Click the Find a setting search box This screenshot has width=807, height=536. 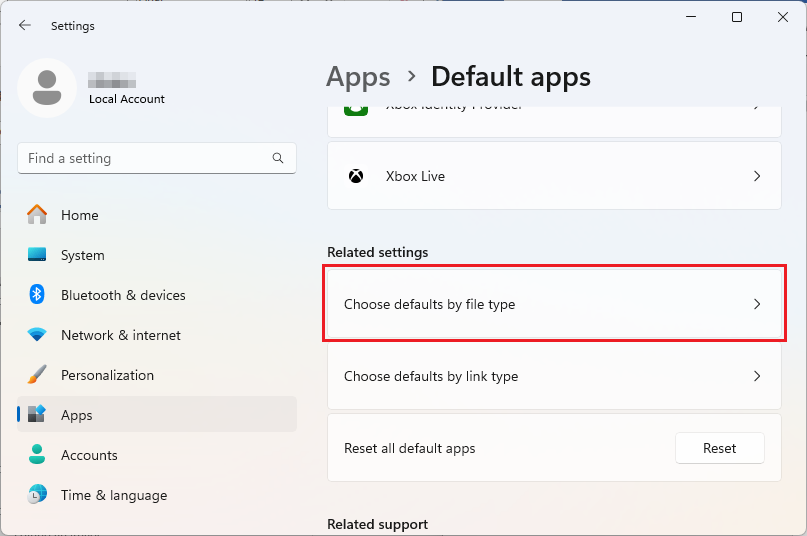[x=157, y=158]
